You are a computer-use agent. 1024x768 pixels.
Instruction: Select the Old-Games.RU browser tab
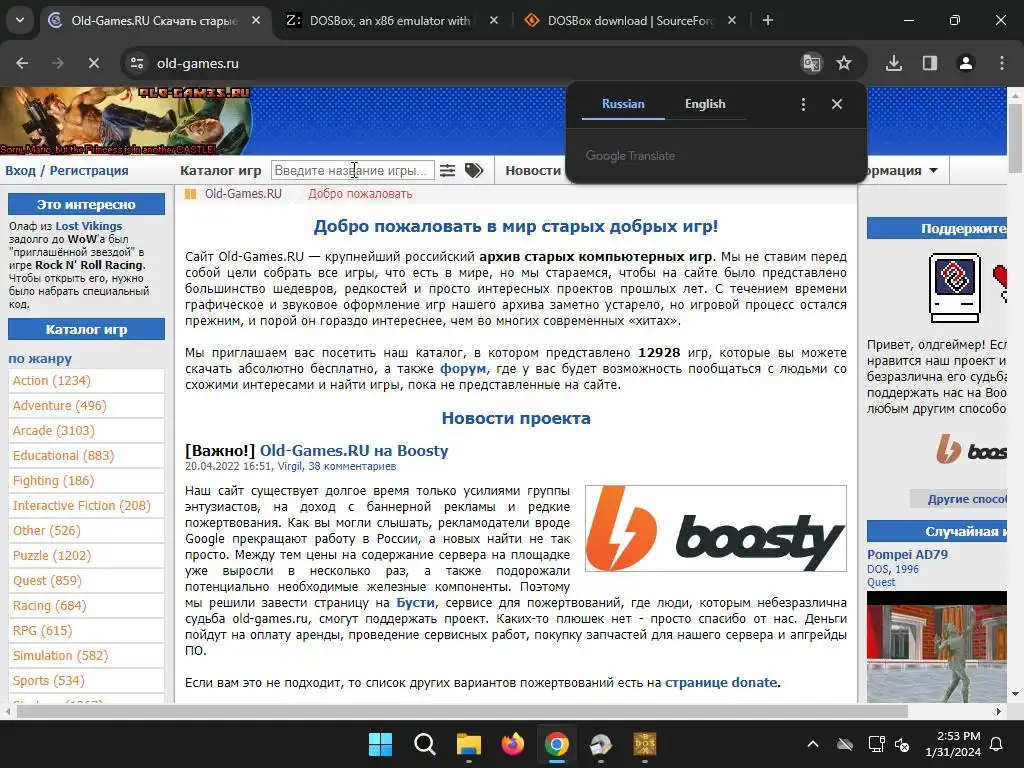tap(155, 20)
